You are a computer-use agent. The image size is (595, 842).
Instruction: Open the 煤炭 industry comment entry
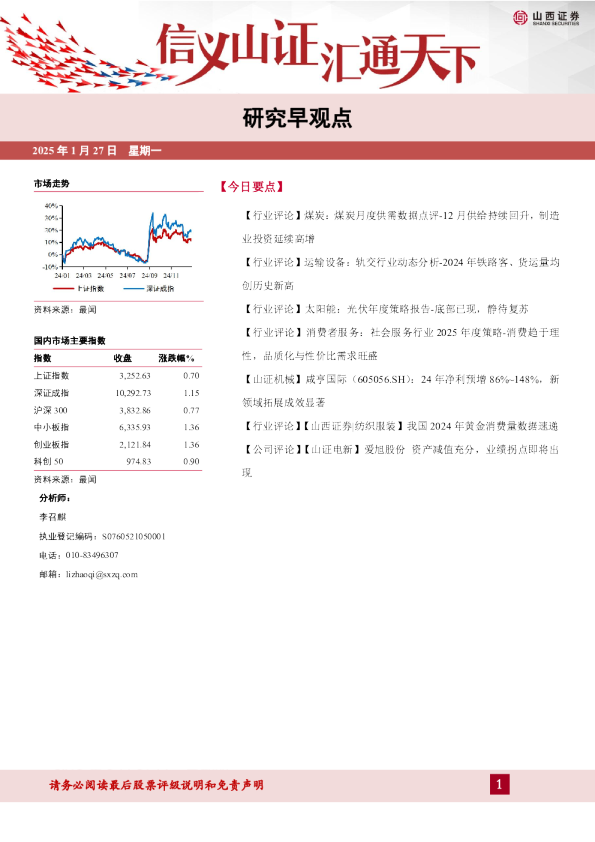click(401, 227)
